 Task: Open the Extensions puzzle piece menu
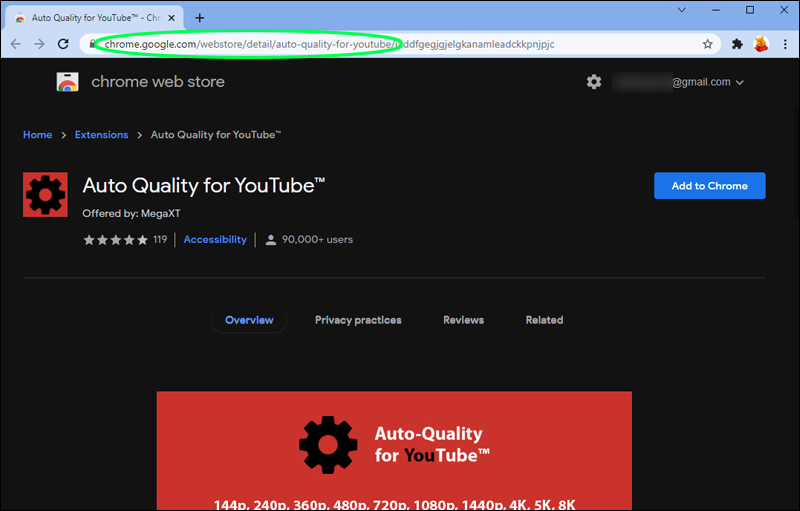737,44
